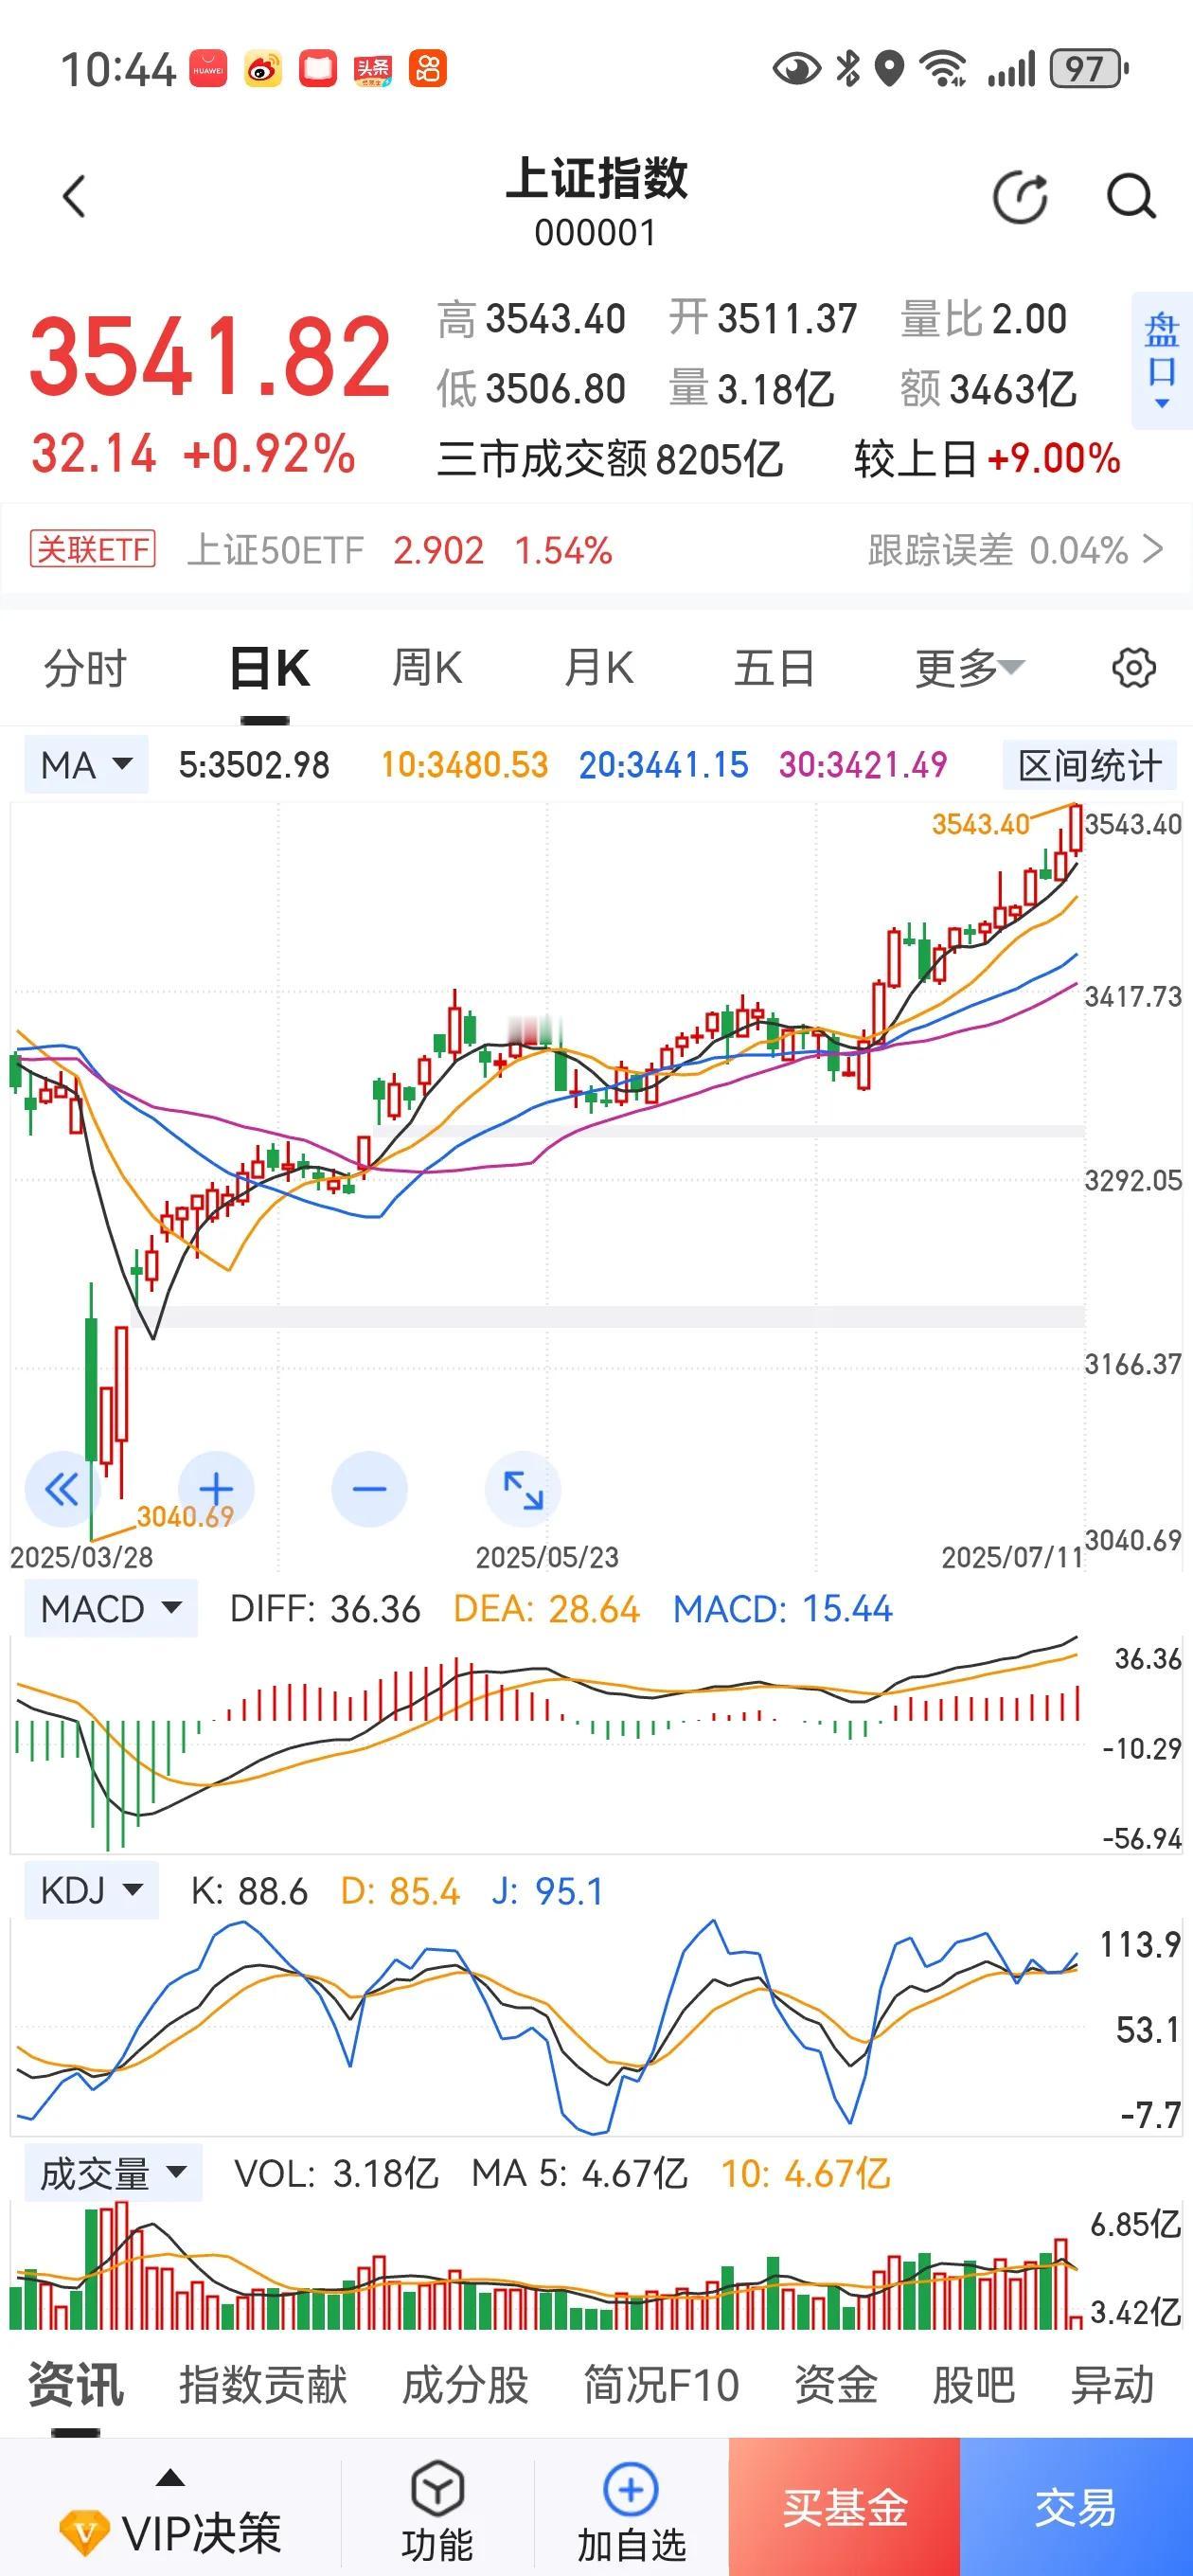Expand chart to fullscreen arrows icon
The image size is (1193, 2576).
(523, 1489)
